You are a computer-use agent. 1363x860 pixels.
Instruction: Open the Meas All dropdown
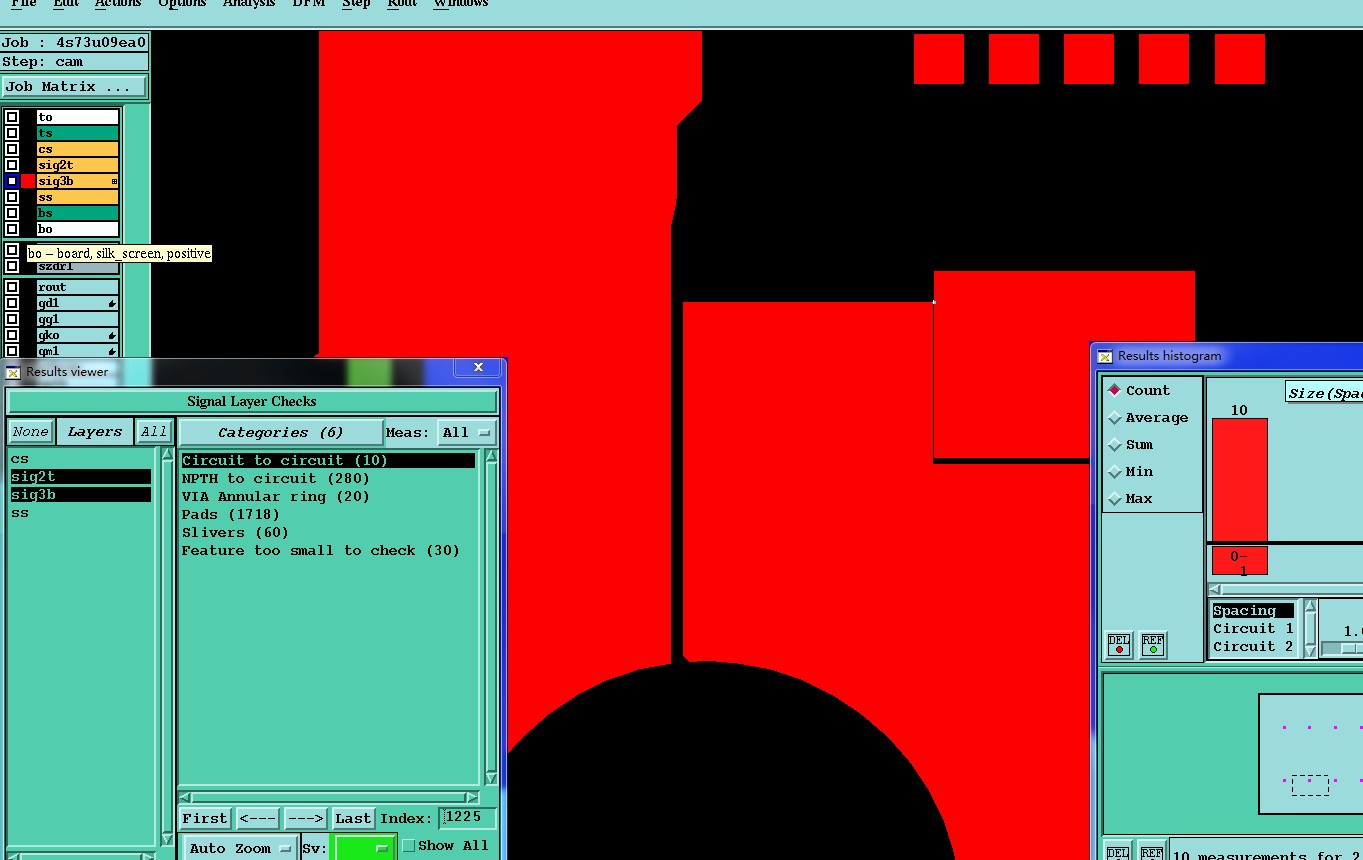click(467, 433)
